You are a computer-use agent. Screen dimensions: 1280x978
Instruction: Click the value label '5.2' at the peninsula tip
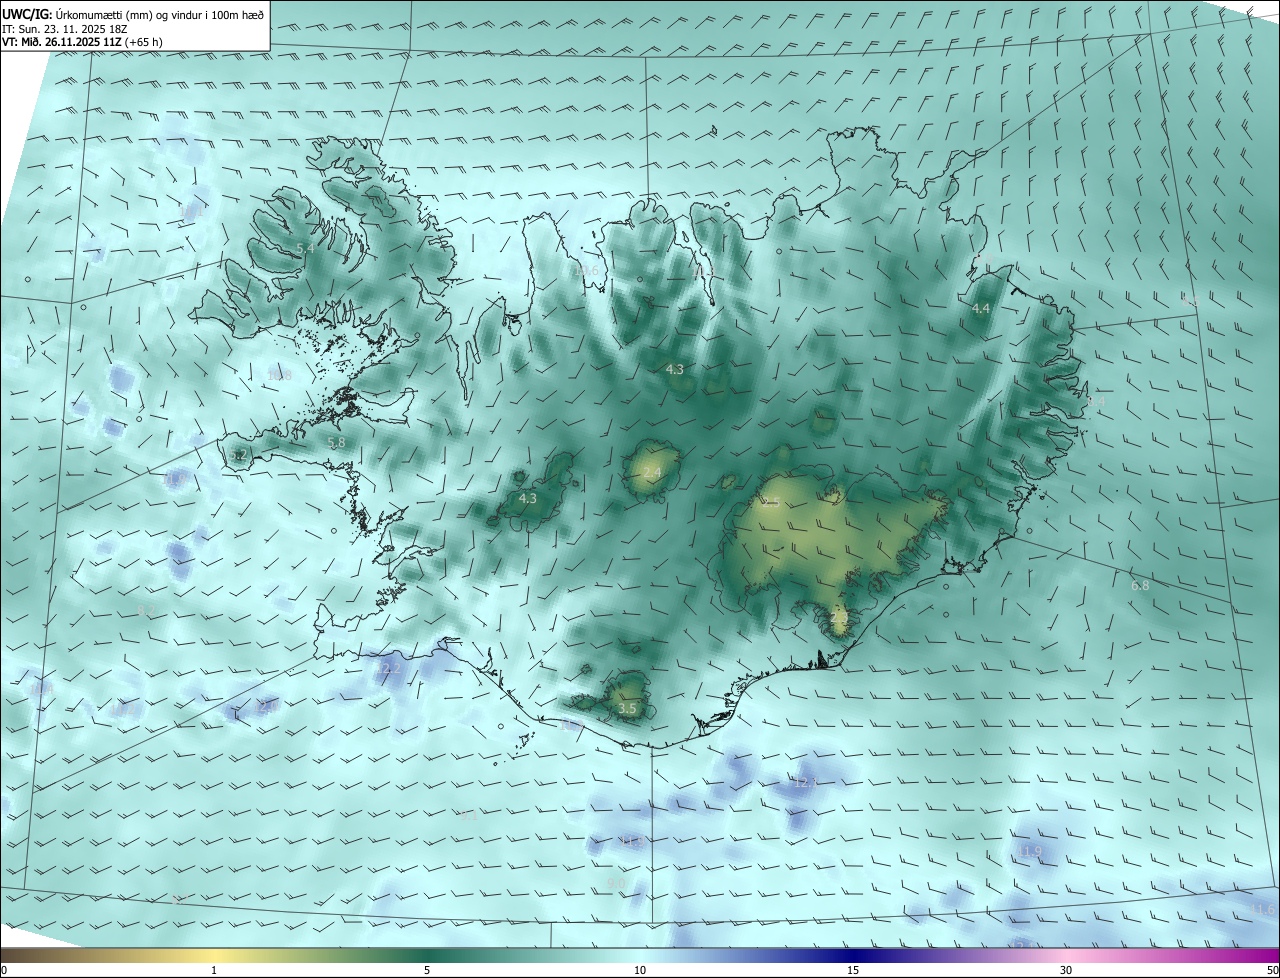pyautogui.click(x=238, y=455)
